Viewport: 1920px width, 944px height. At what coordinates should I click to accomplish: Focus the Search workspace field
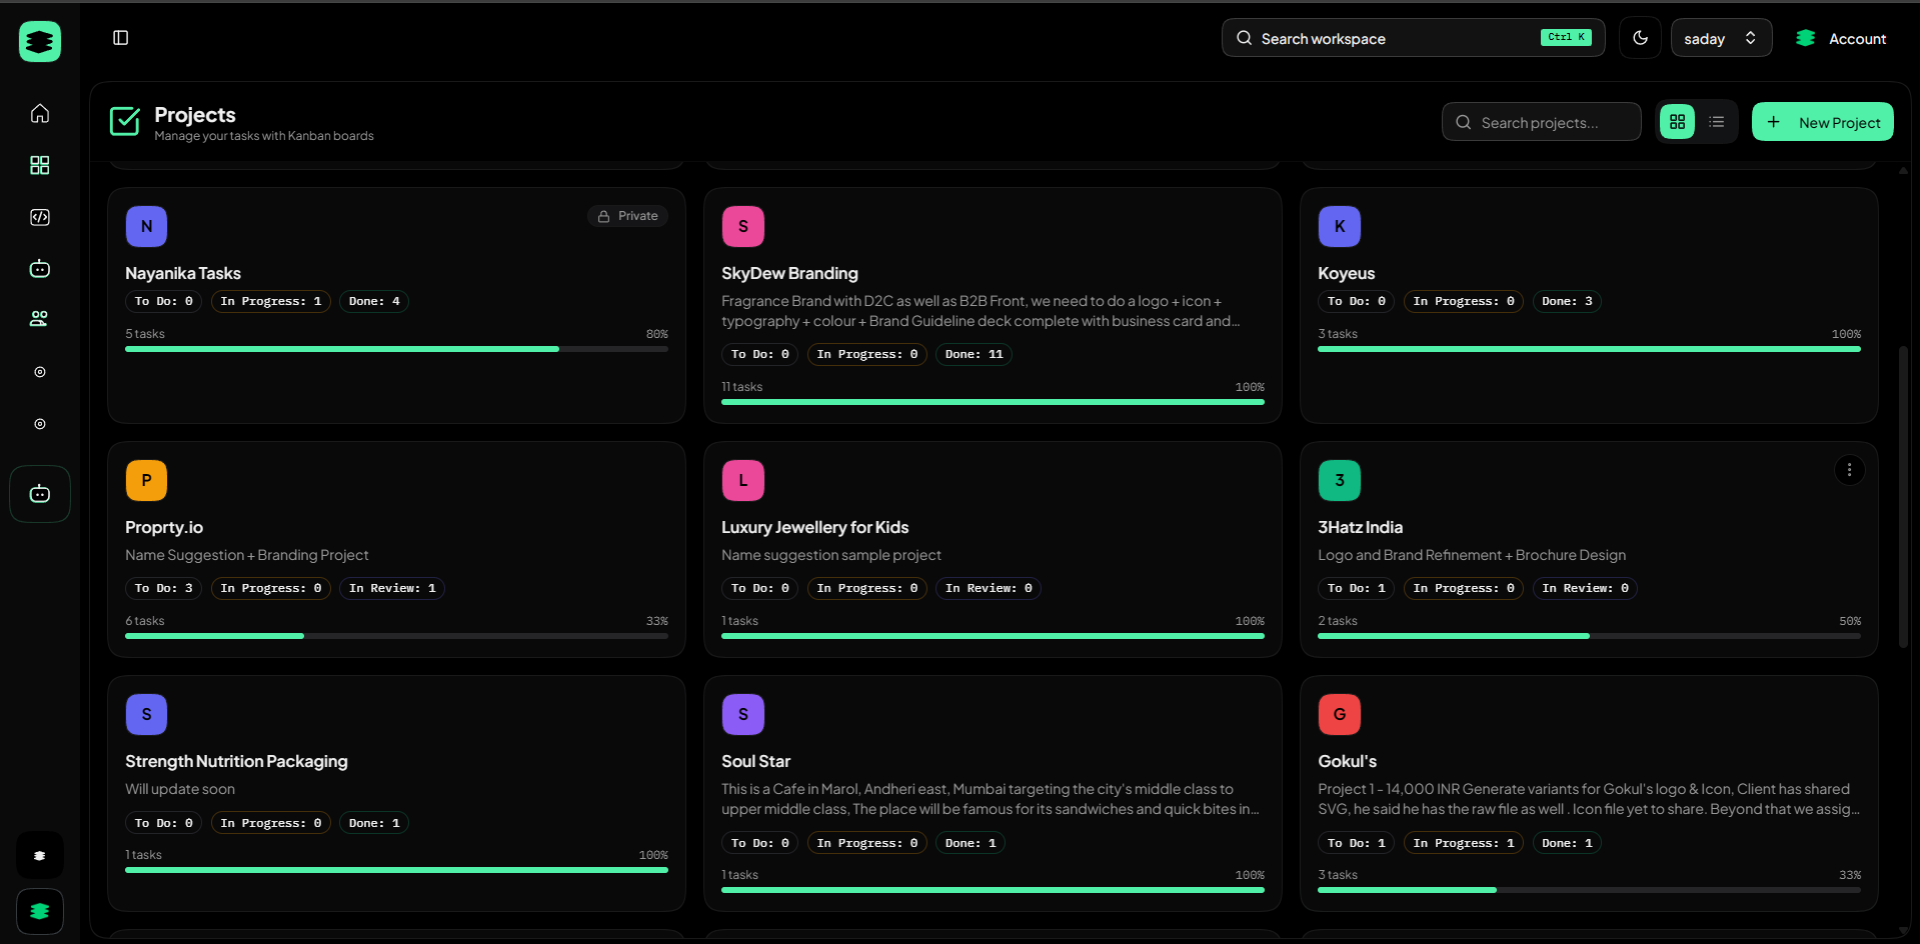click(1413, 38)
